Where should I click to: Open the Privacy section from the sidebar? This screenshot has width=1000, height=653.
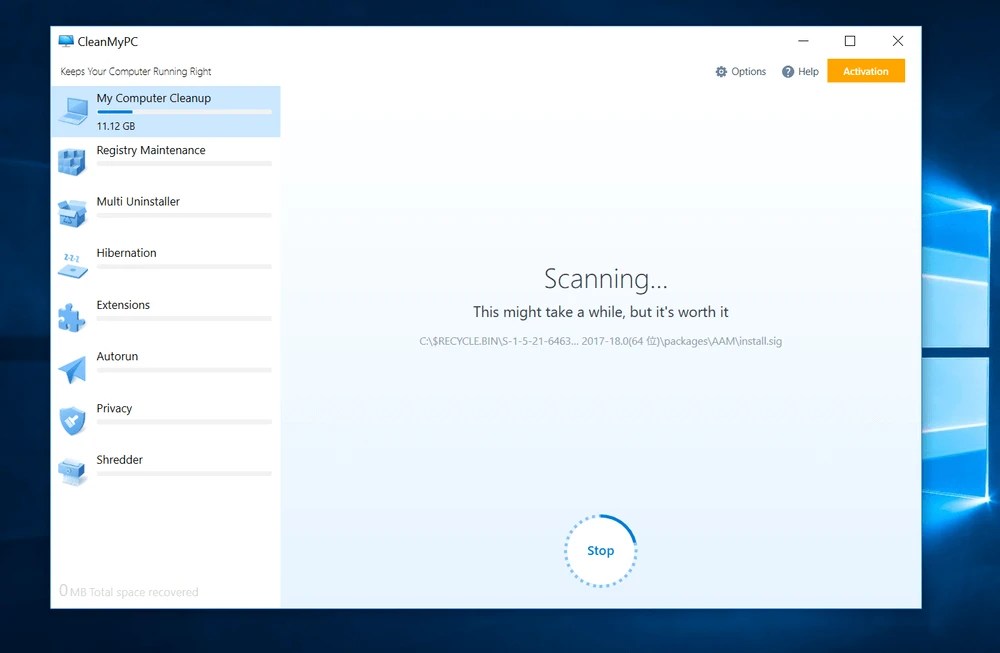tap(114, 408)
